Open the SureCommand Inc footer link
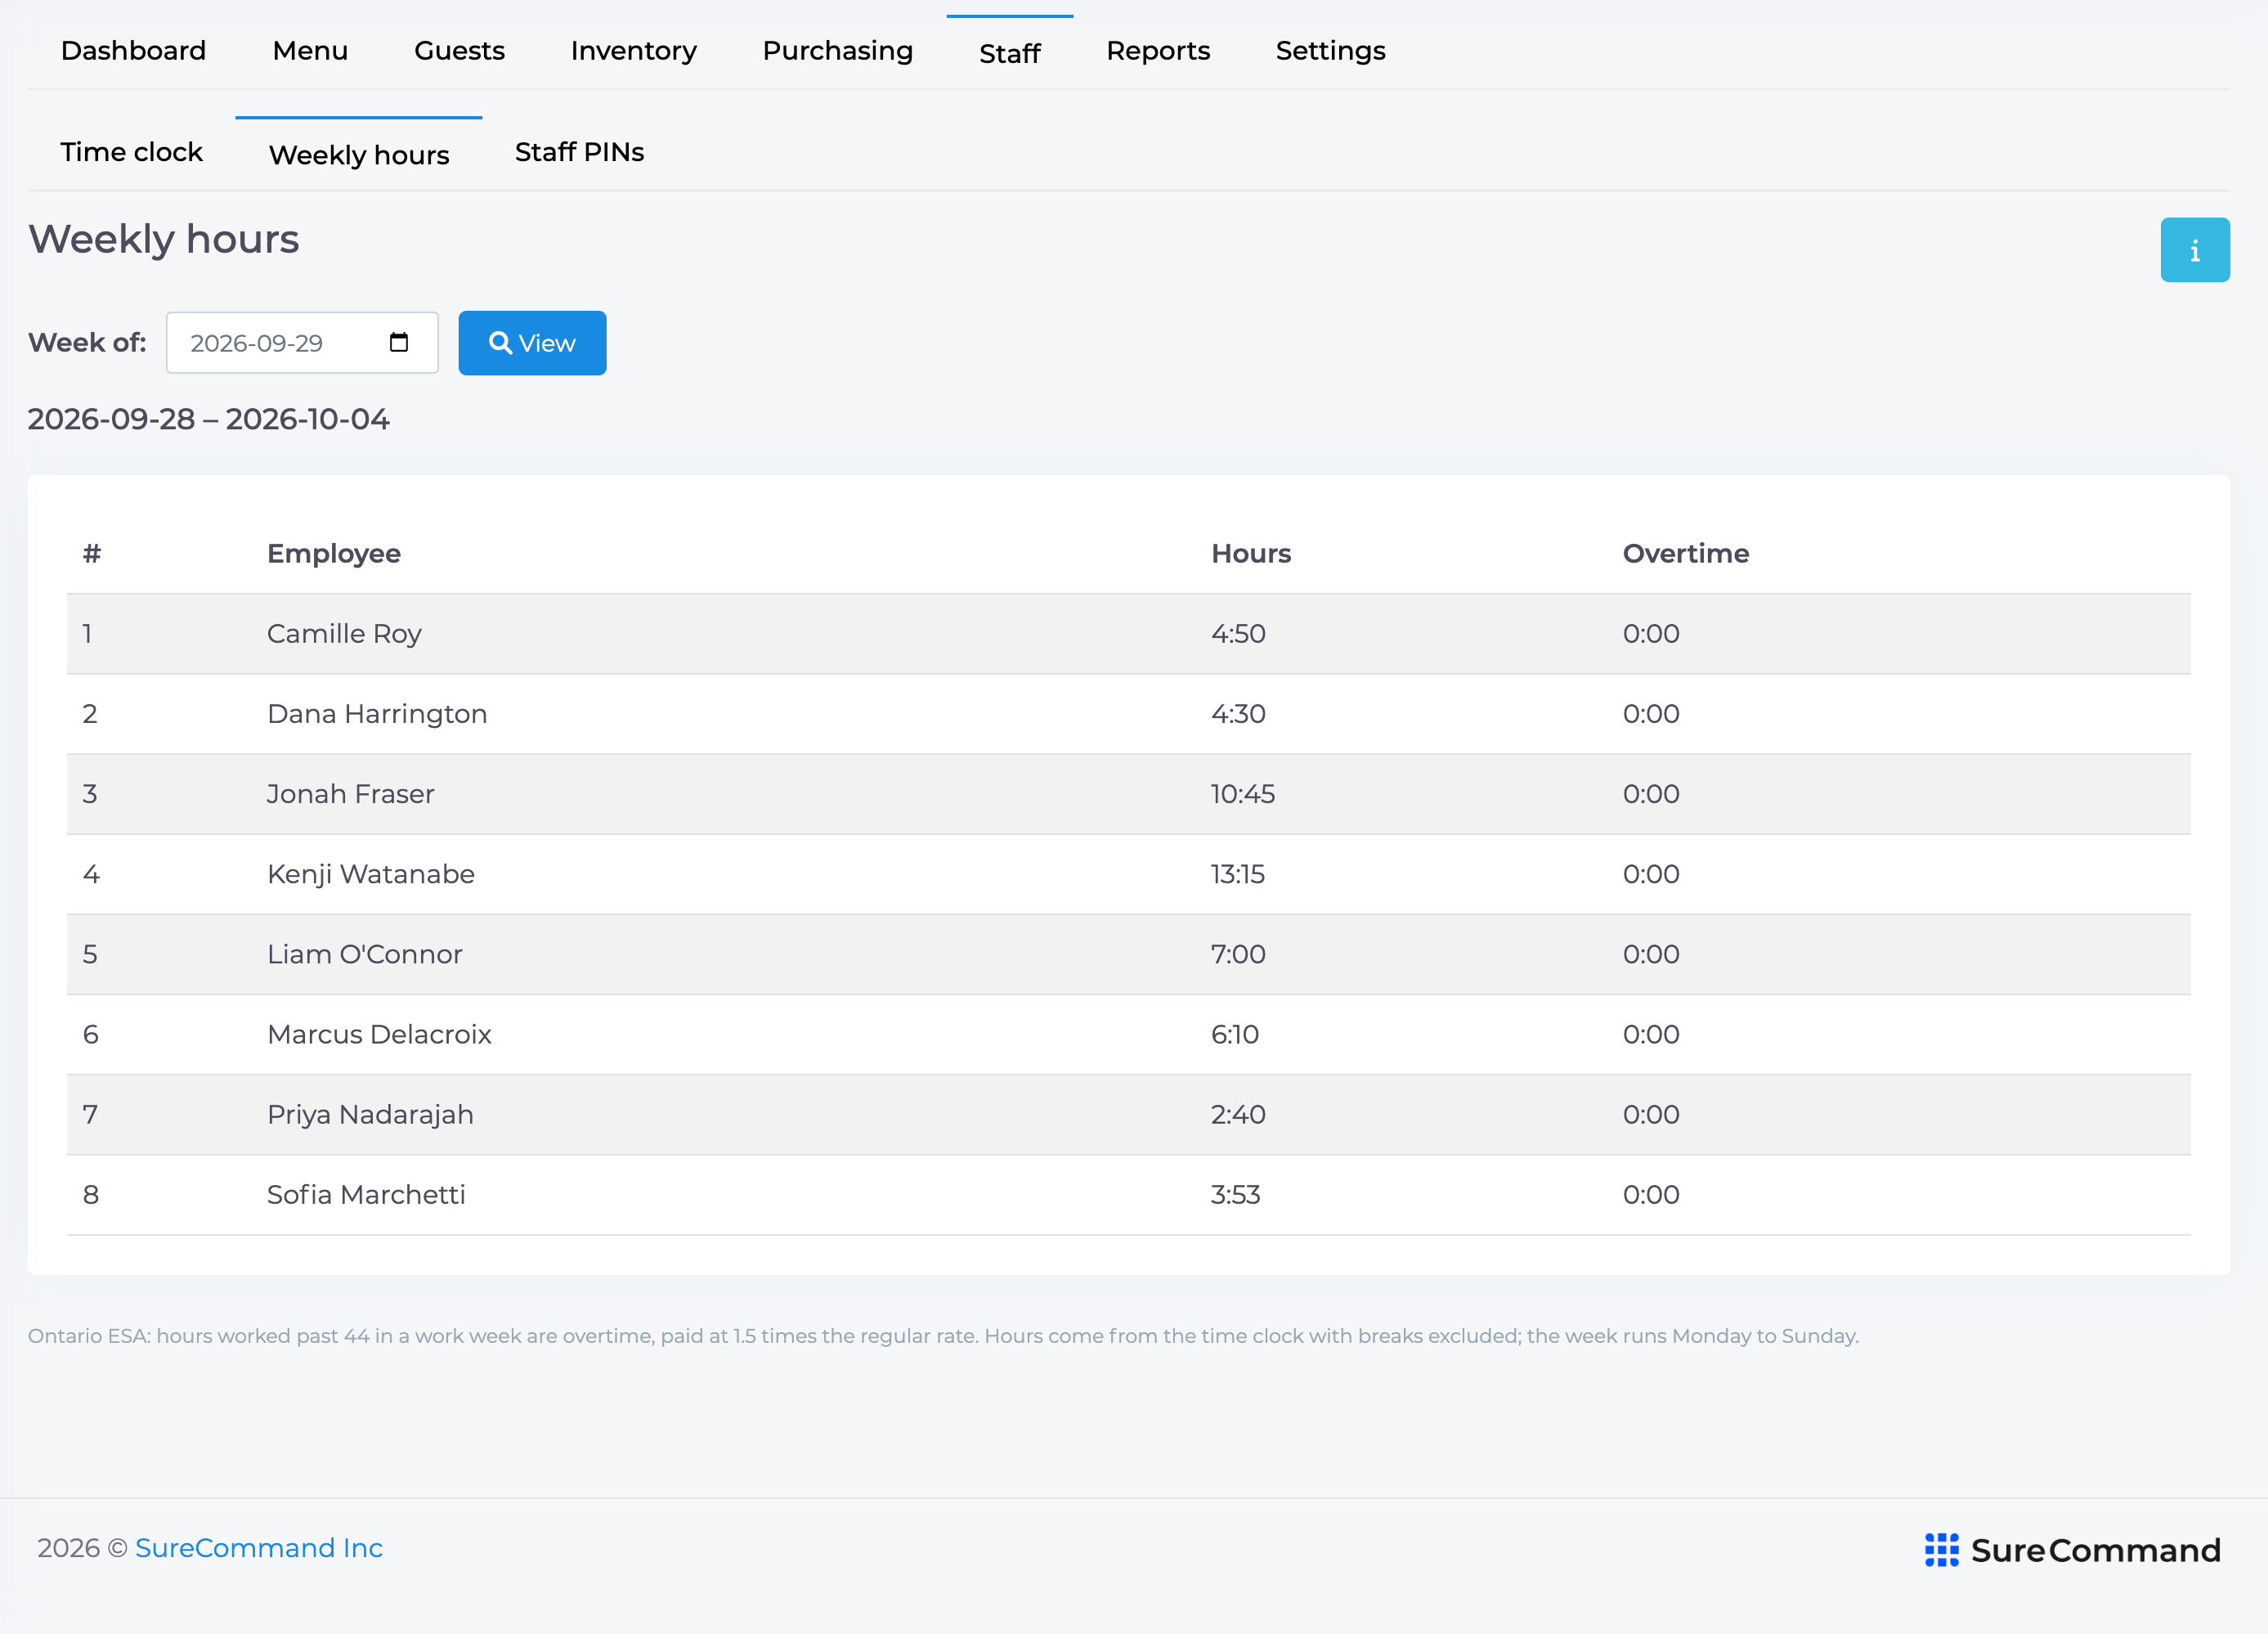 pos(259,1547)
